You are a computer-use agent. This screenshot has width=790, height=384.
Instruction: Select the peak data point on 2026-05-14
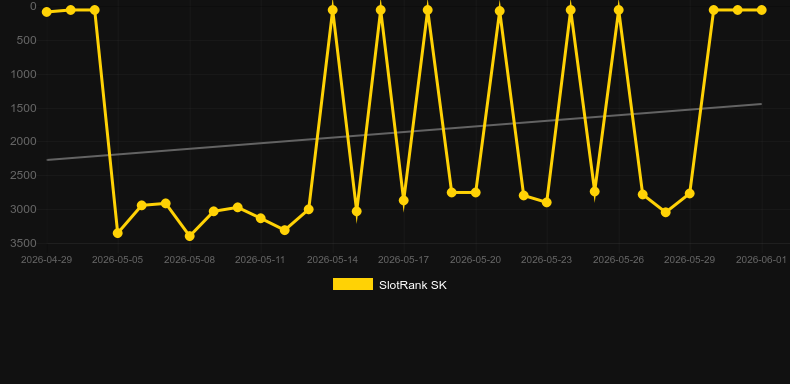point(333,10)
